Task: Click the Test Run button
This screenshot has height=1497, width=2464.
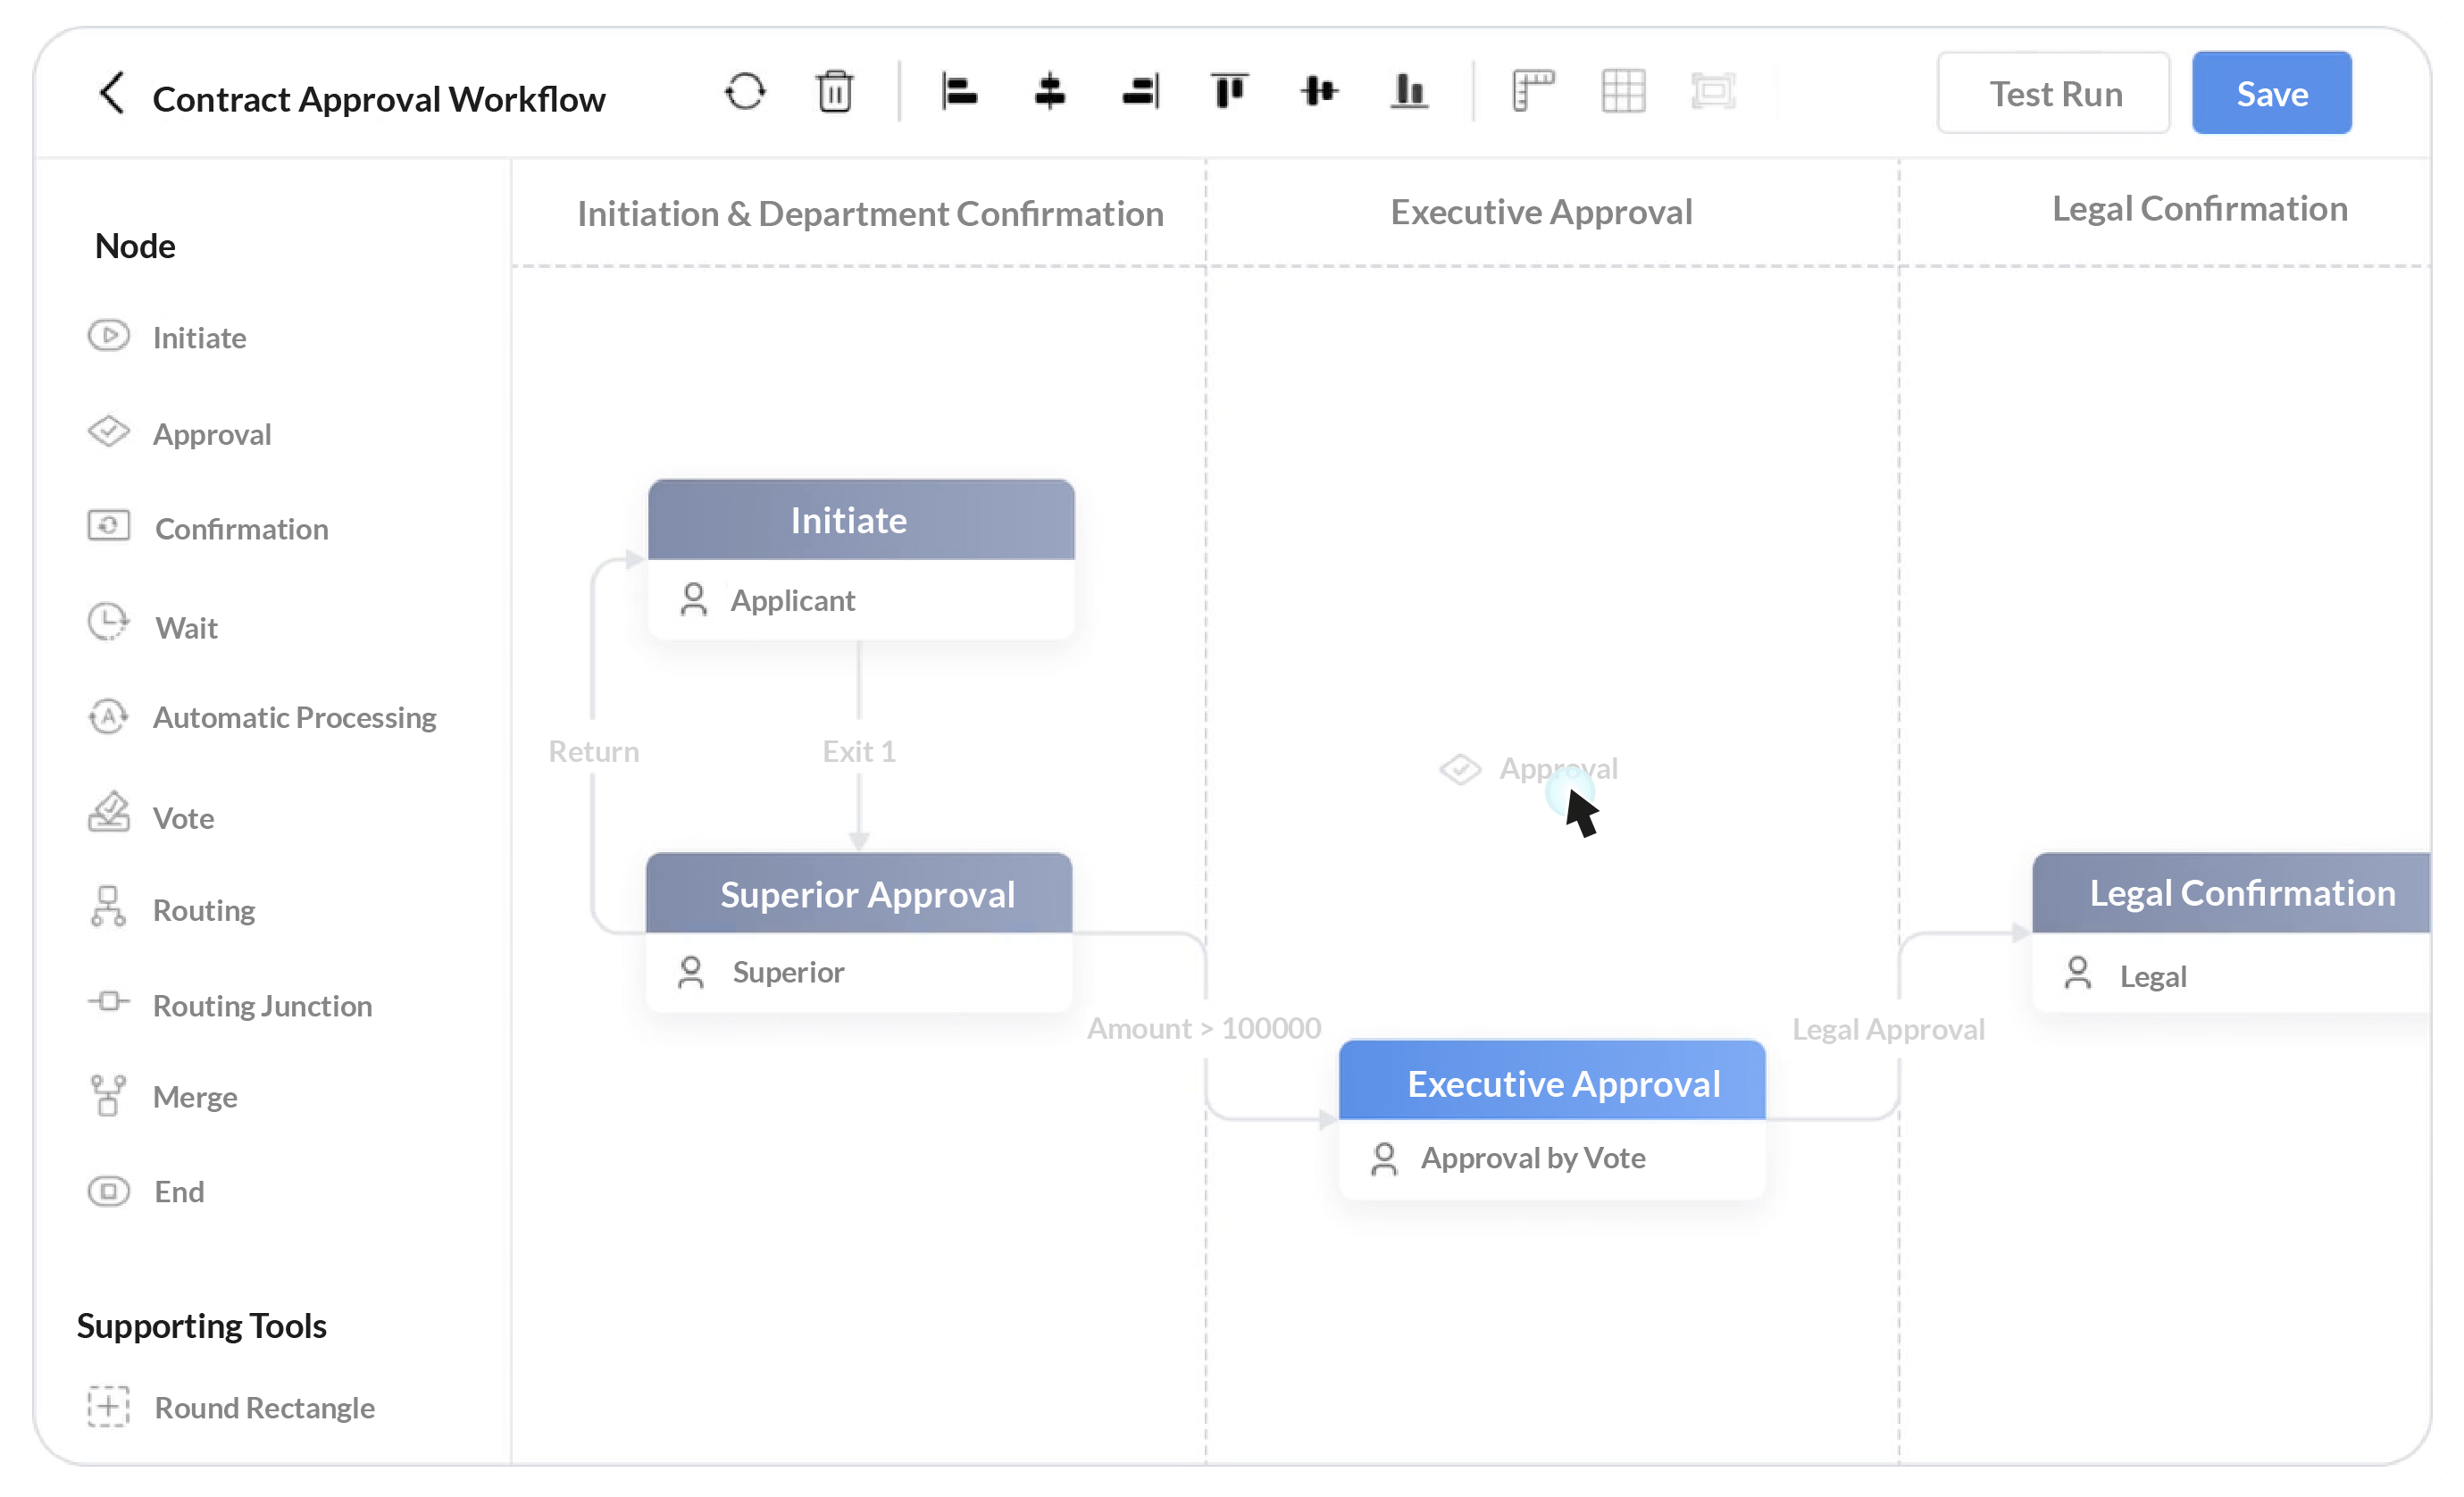Action: 2053,92
